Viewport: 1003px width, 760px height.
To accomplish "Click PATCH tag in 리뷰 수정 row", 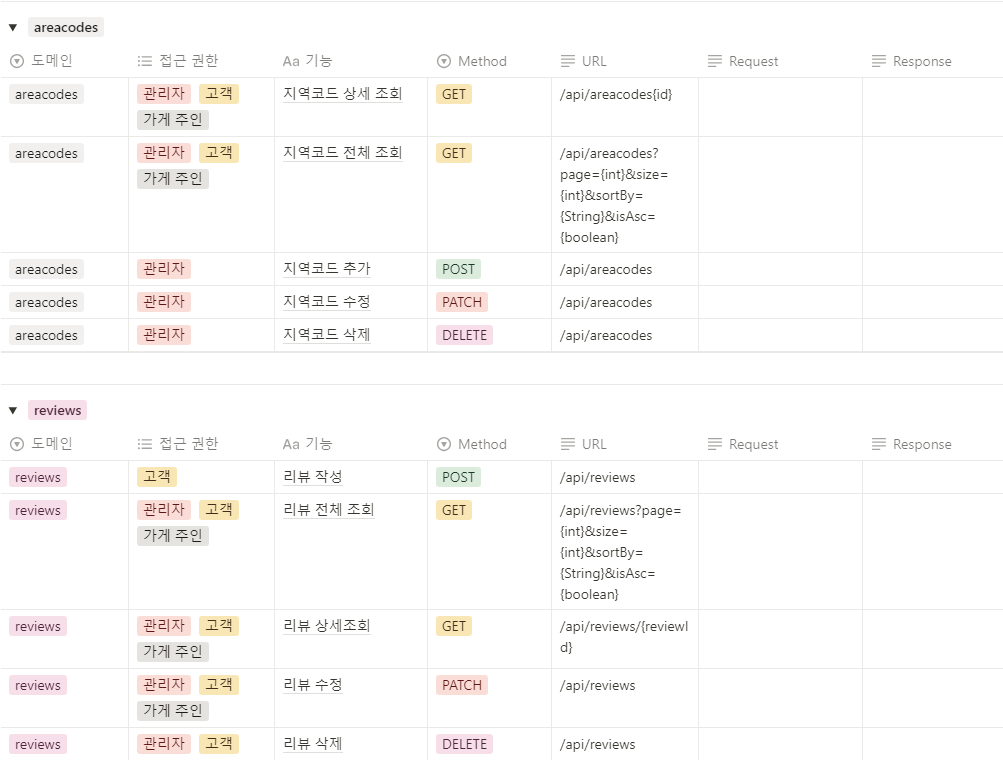I will (x=462, y=685).
